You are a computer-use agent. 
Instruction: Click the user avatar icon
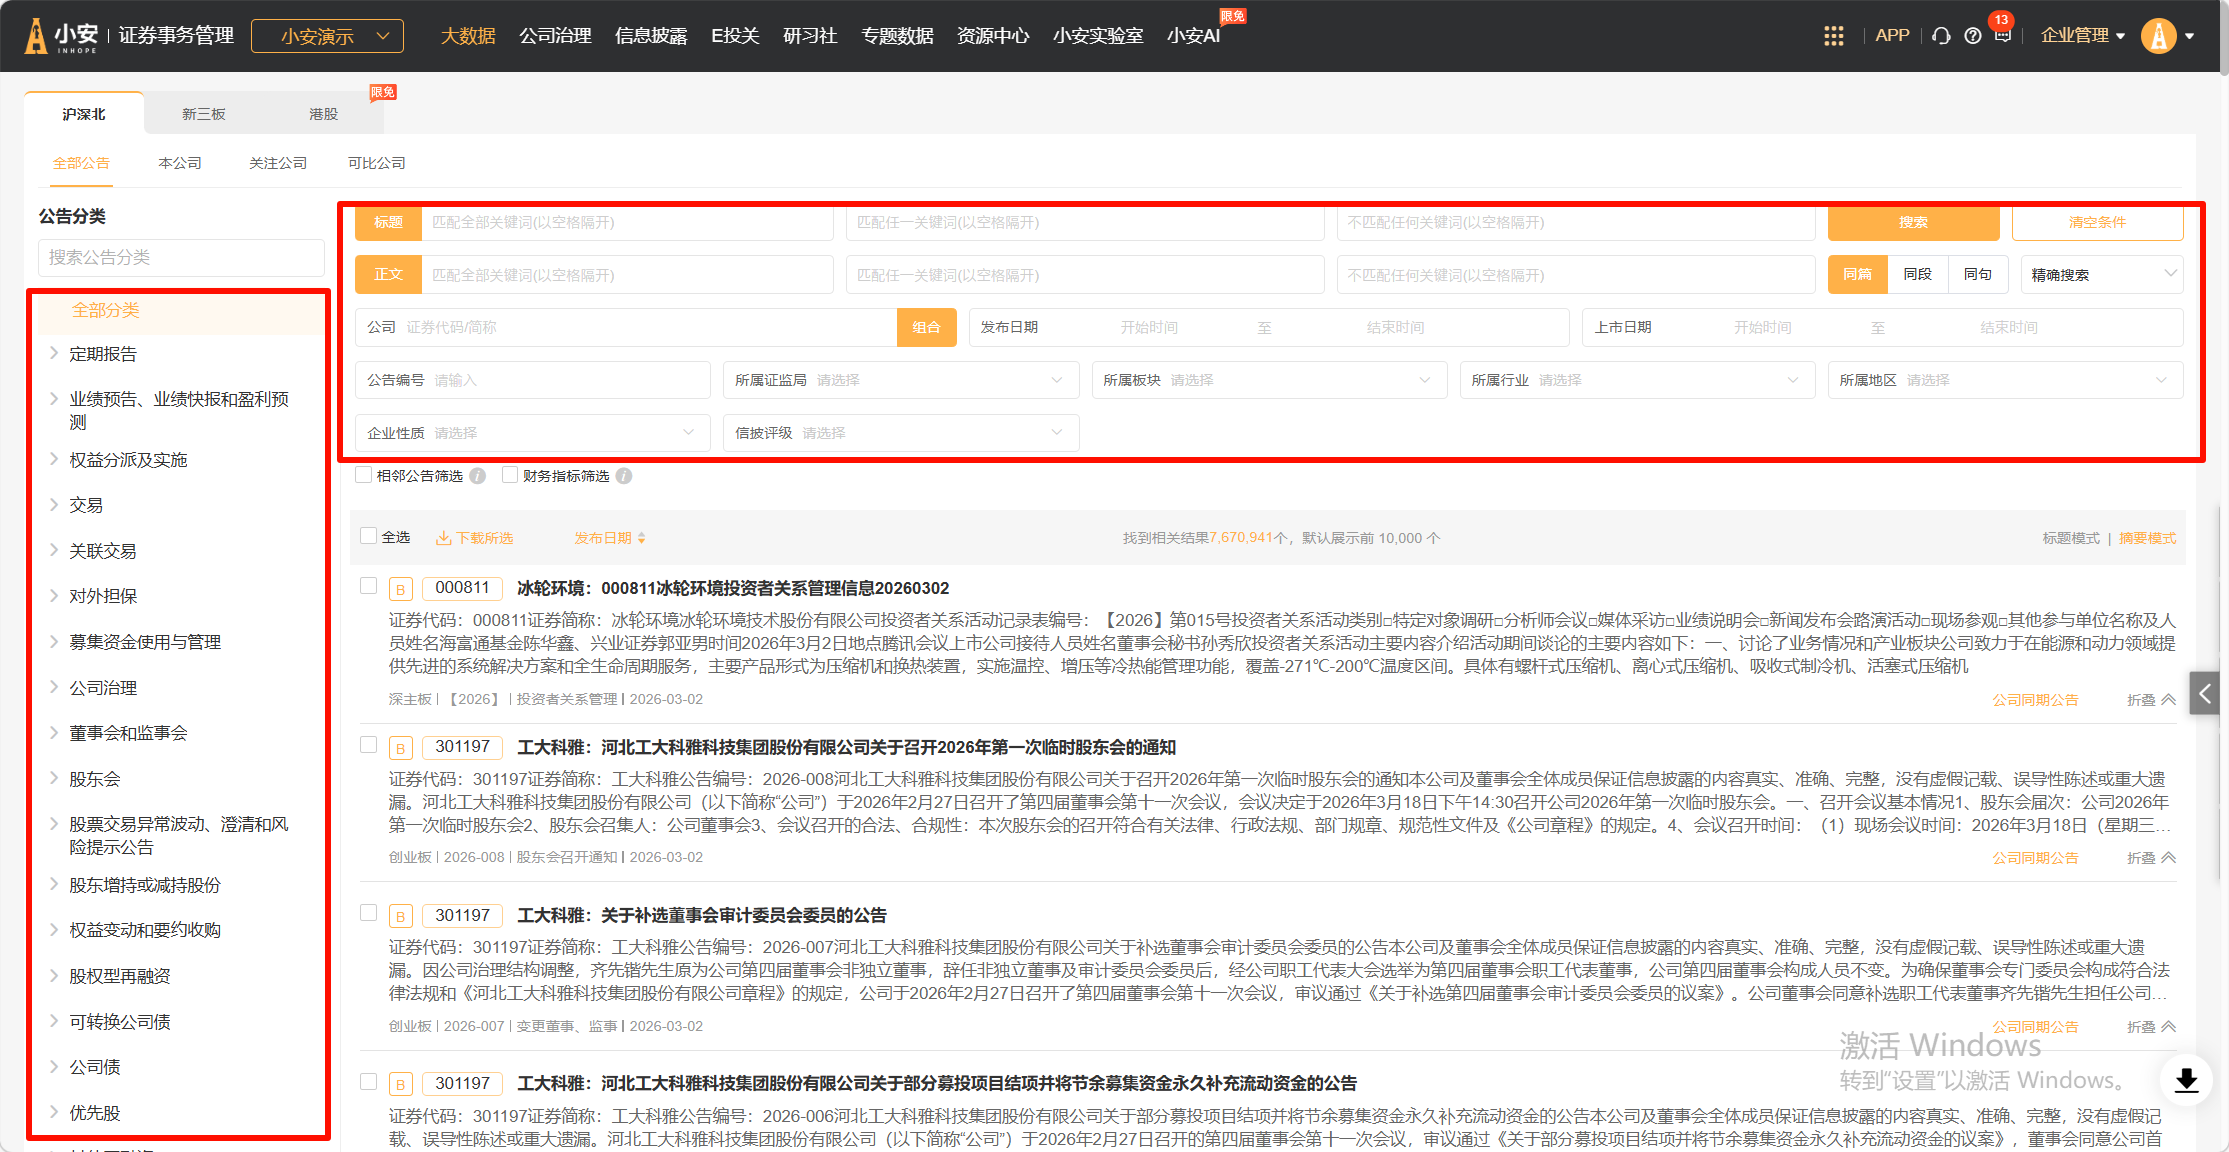coord(2158,36)
